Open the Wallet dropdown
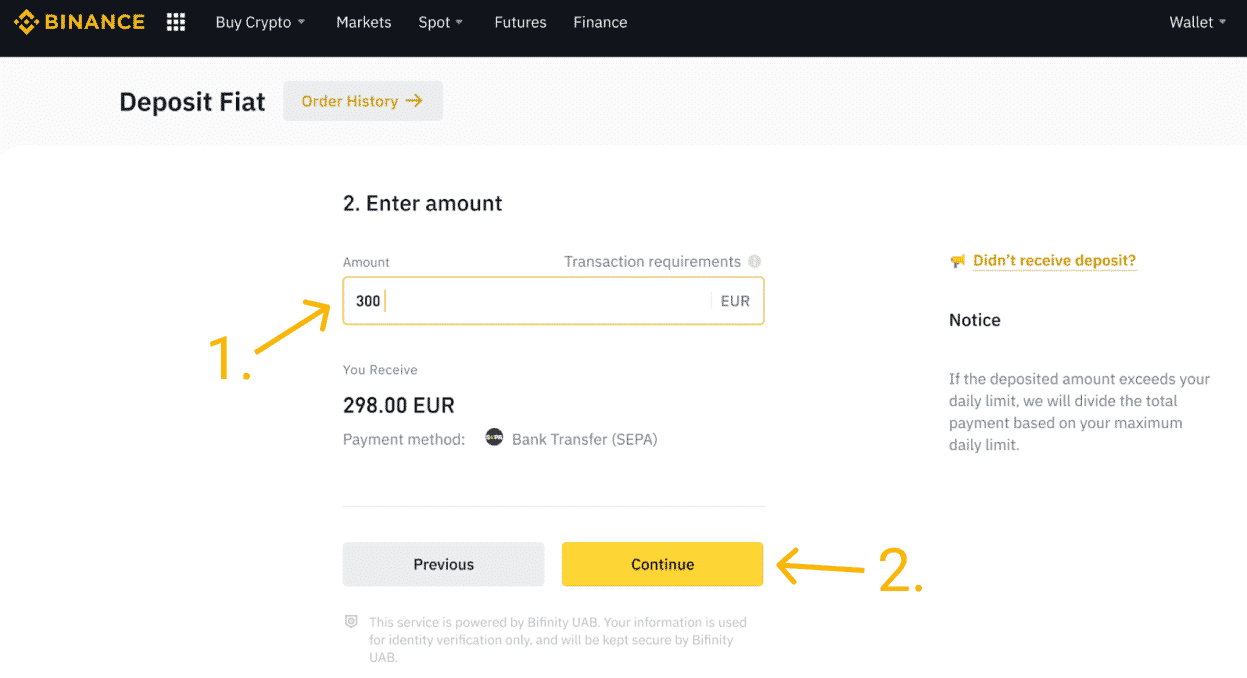1247x678 pixels. click(1197, 22)
